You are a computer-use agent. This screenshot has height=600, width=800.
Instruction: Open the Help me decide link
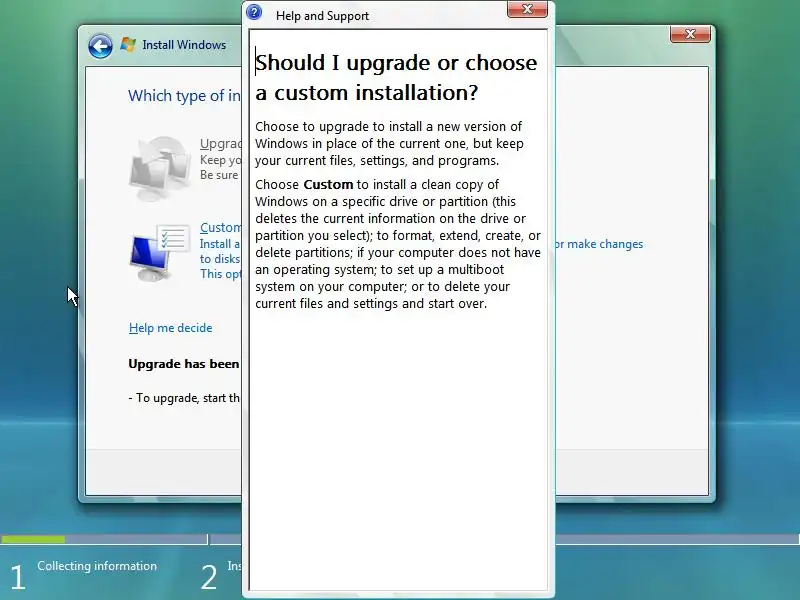pos(170,328)
